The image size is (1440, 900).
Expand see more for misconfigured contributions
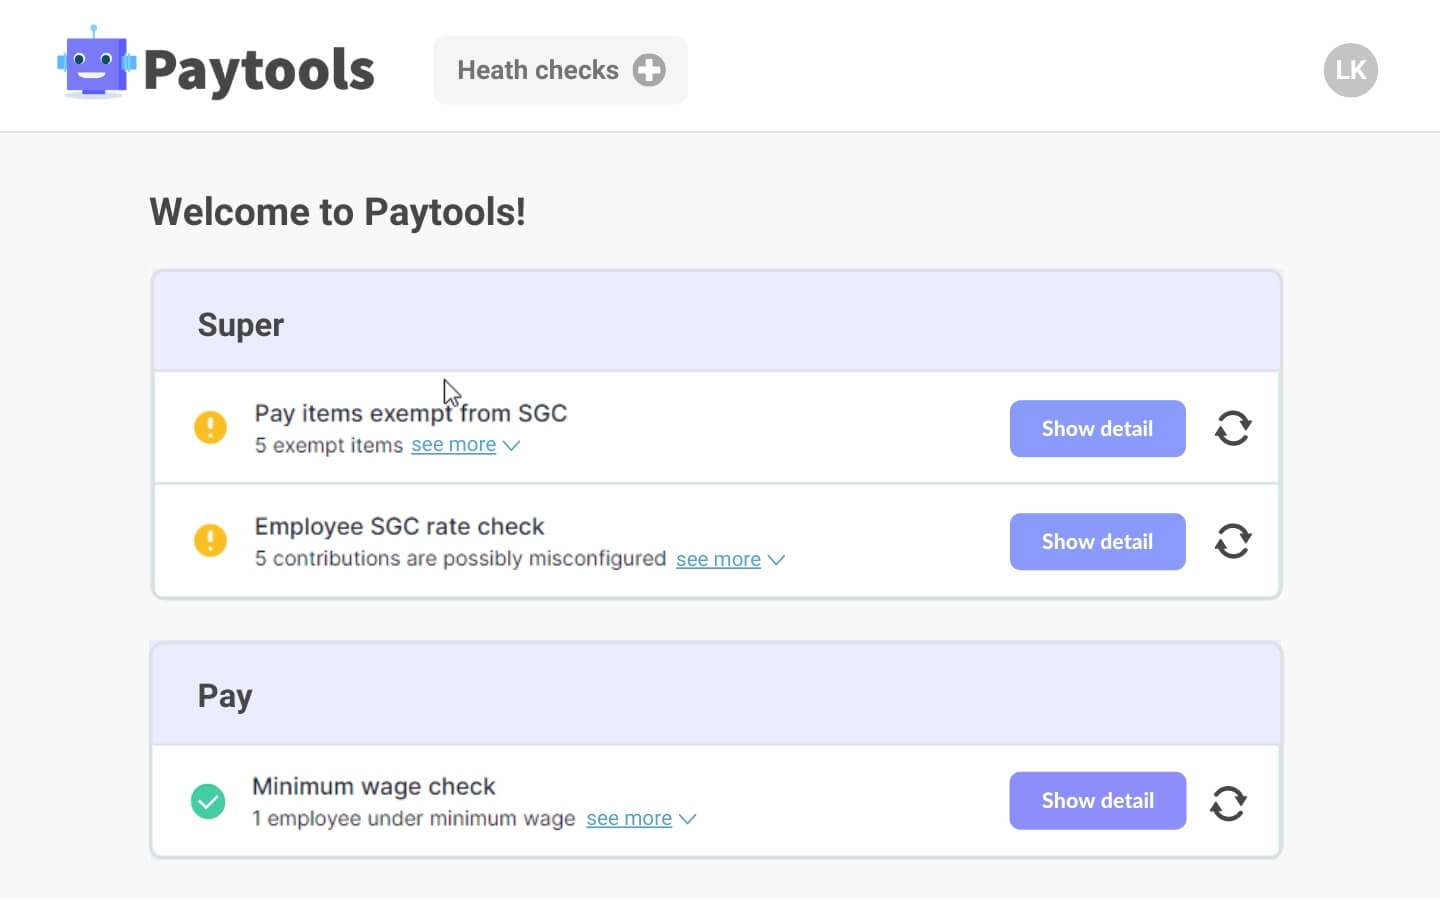coord(718,559)
